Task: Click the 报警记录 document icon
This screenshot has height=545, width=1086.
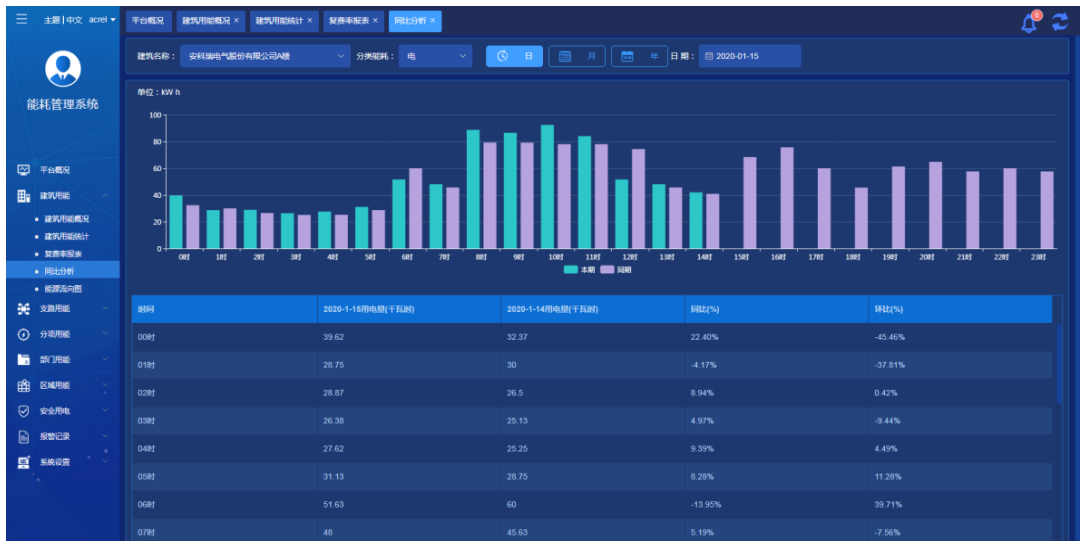Action: tap(24, 436)
